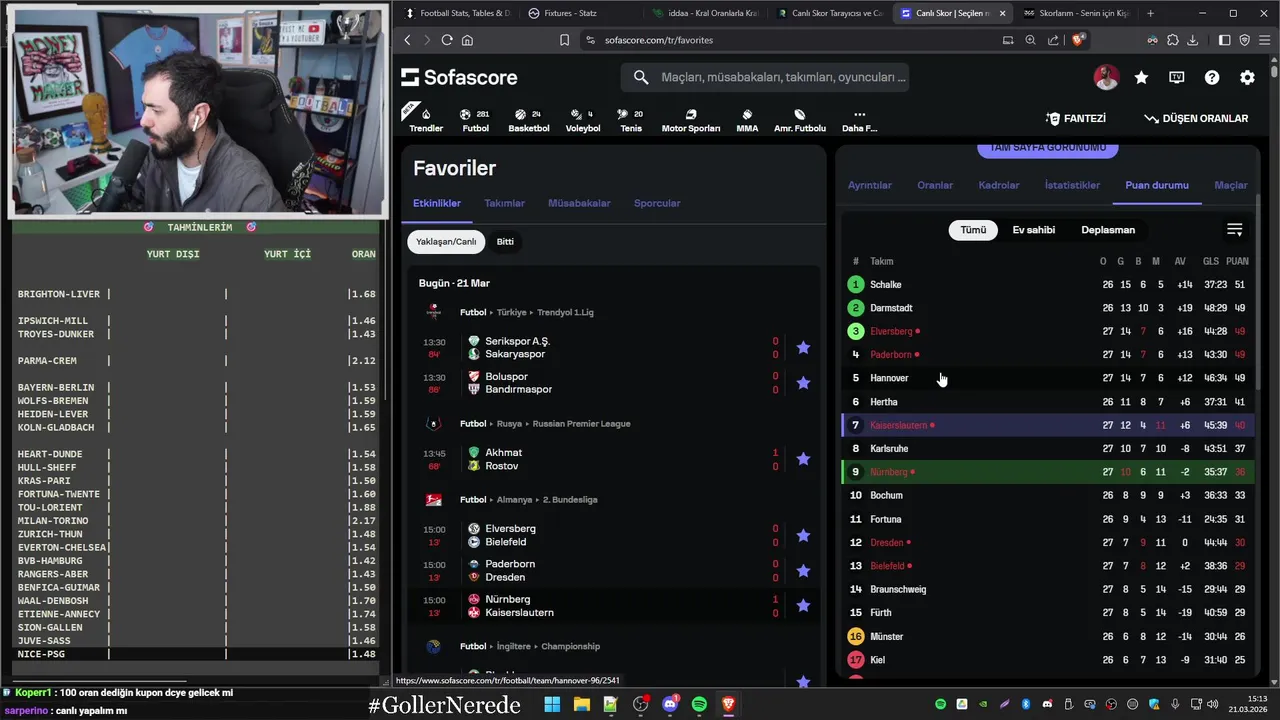This screenshot has height=720, width=1280.
Task: Open Hannover in the standings table
Action: (889, 378)
